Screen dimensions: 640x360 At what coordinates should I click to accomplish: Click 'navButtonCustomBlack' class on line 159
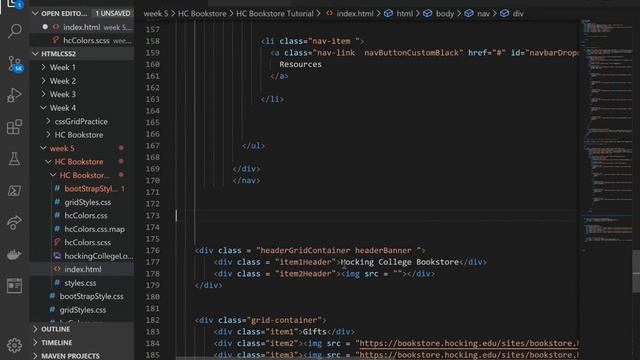[x=411, y=53]
